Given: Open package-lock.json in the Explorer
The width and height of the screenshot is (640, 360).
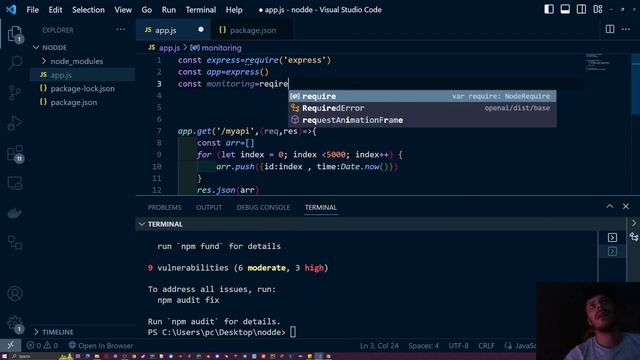Looking at the screenshot, I should pyautogui.click(x=82, y=89).
